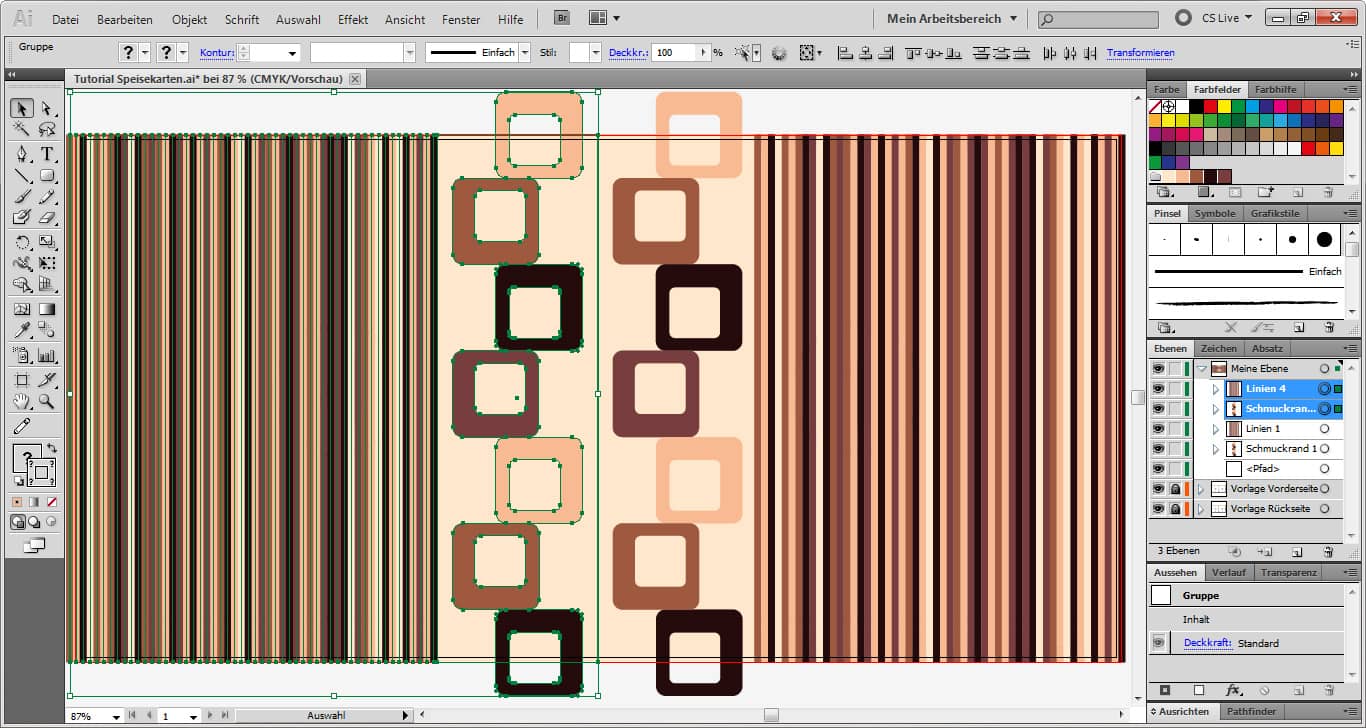Click the Transformieren link
The image size is (1366, 728).
coord(1140,53)
